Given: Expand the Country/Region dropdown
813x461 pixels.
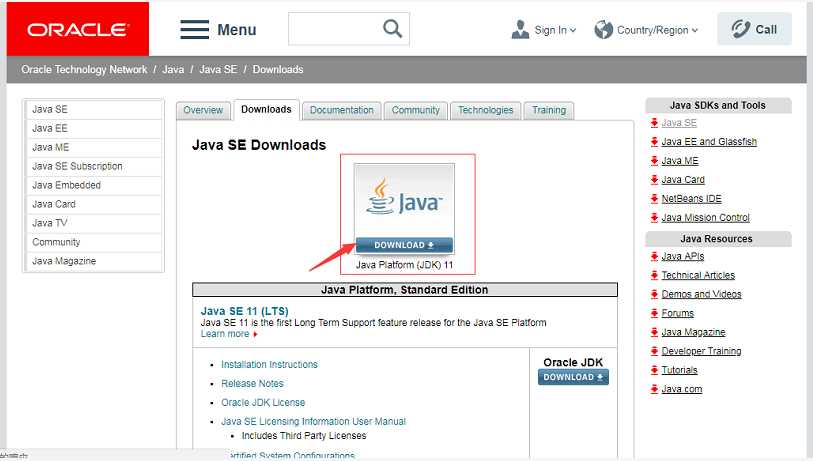Looking at the screenshot, I should (695, 30).
